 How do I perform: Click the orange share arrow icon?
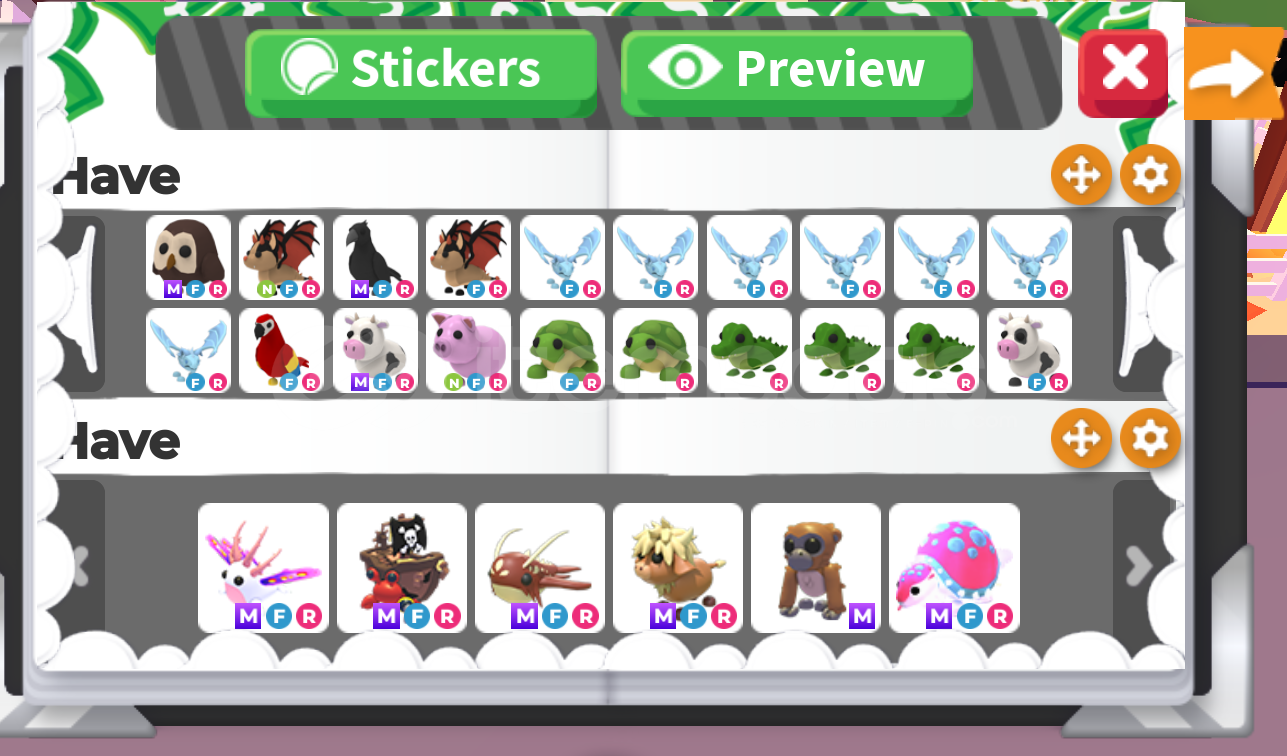pos(1233,73)
